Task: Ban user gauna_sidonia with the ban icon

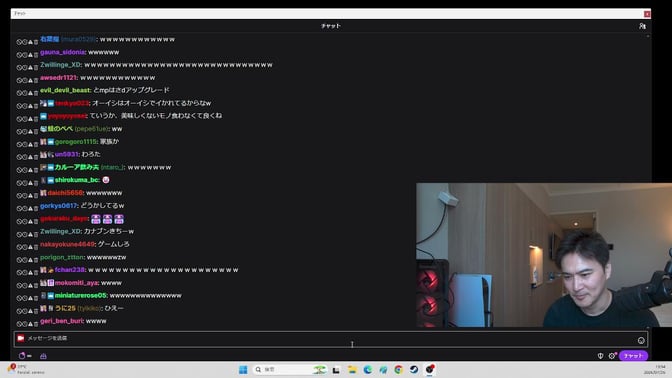Action: tap(19, 55)
